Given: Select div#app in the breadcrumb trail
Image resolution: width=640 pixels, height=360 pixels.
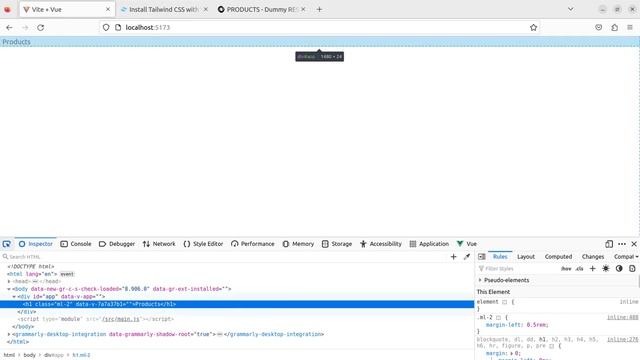Looking at the screenshot, I should point(54,355).
